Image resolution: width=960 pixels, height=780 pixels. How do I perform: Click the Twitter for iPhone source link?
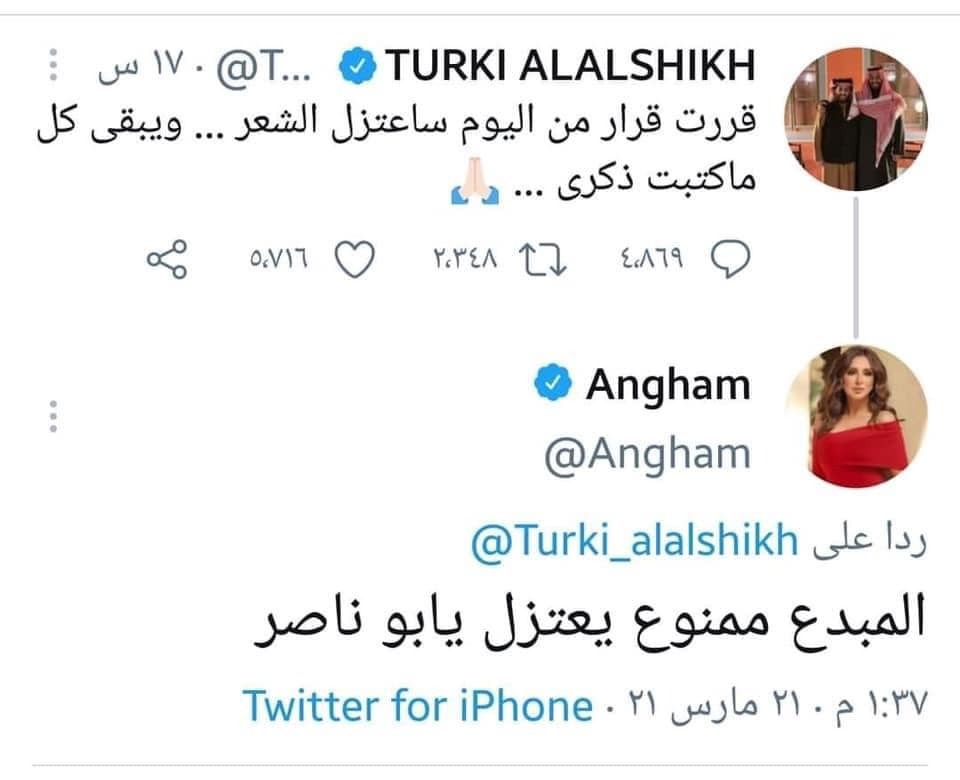coord(417,707)
